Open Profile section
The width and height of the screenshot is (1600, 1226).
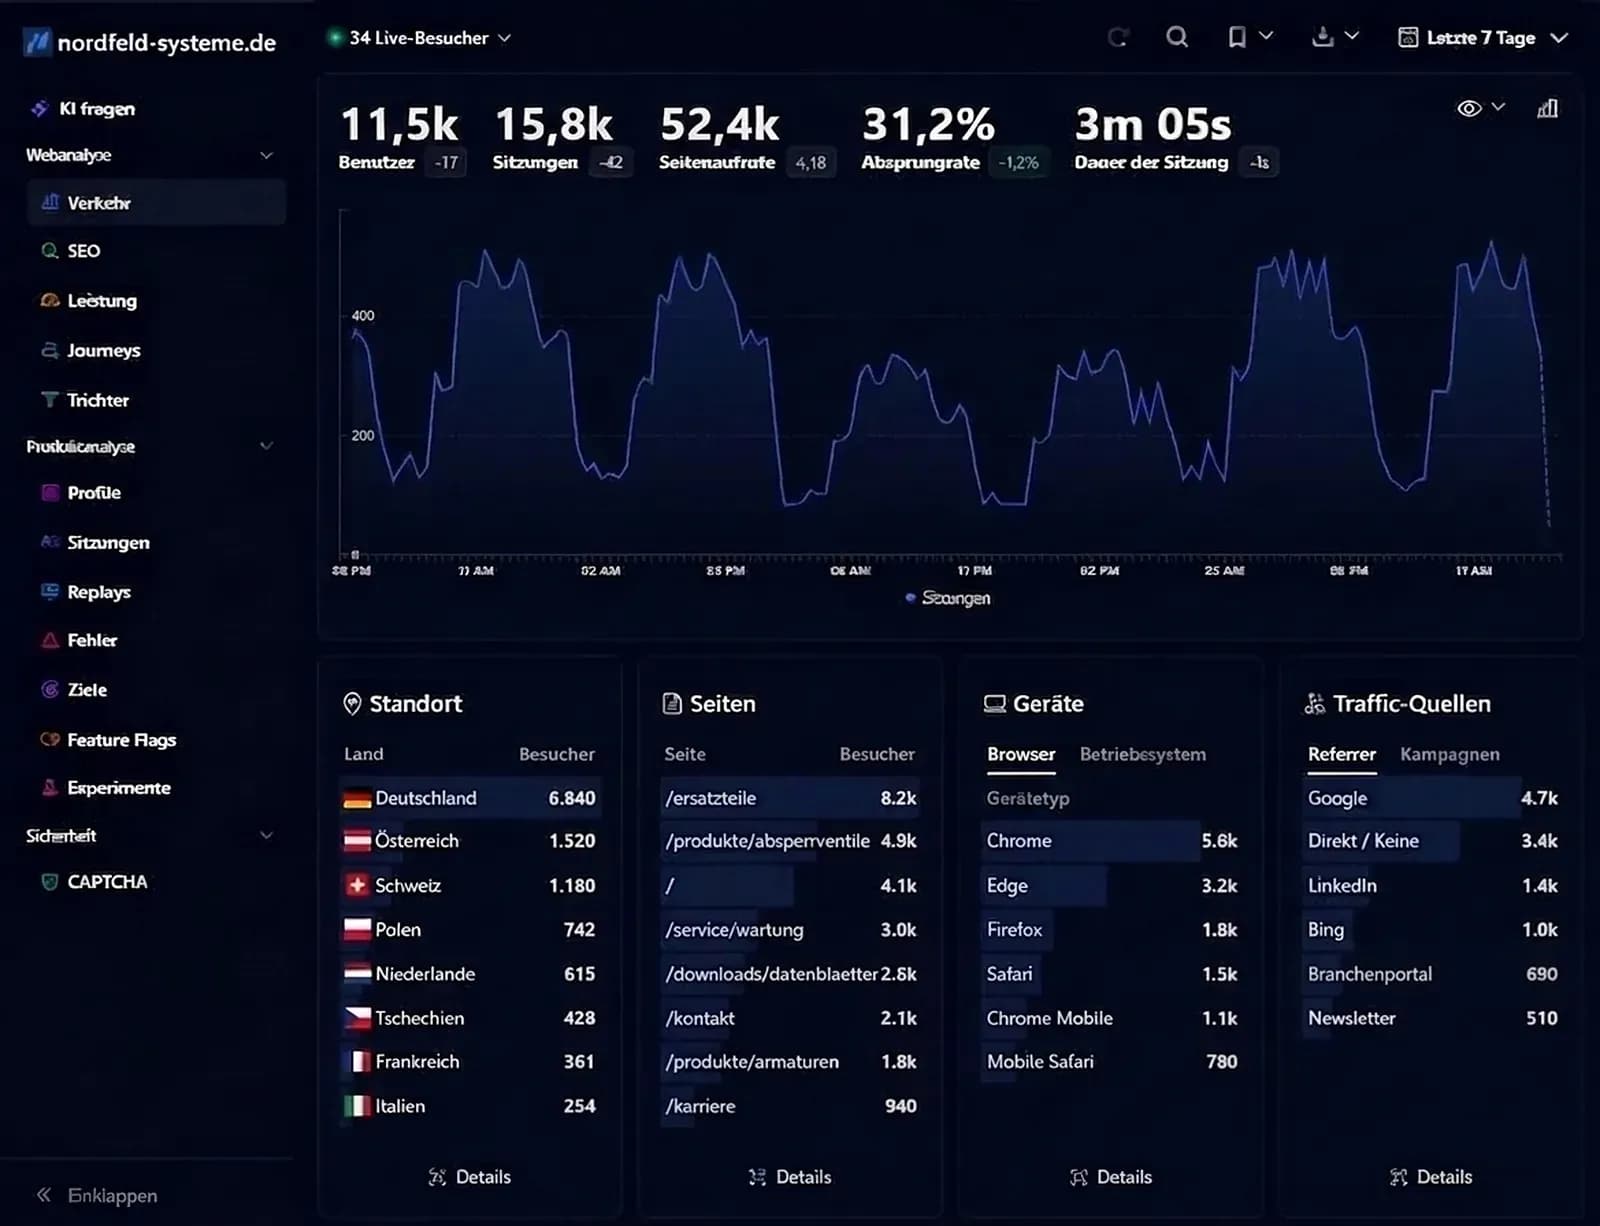80,493
